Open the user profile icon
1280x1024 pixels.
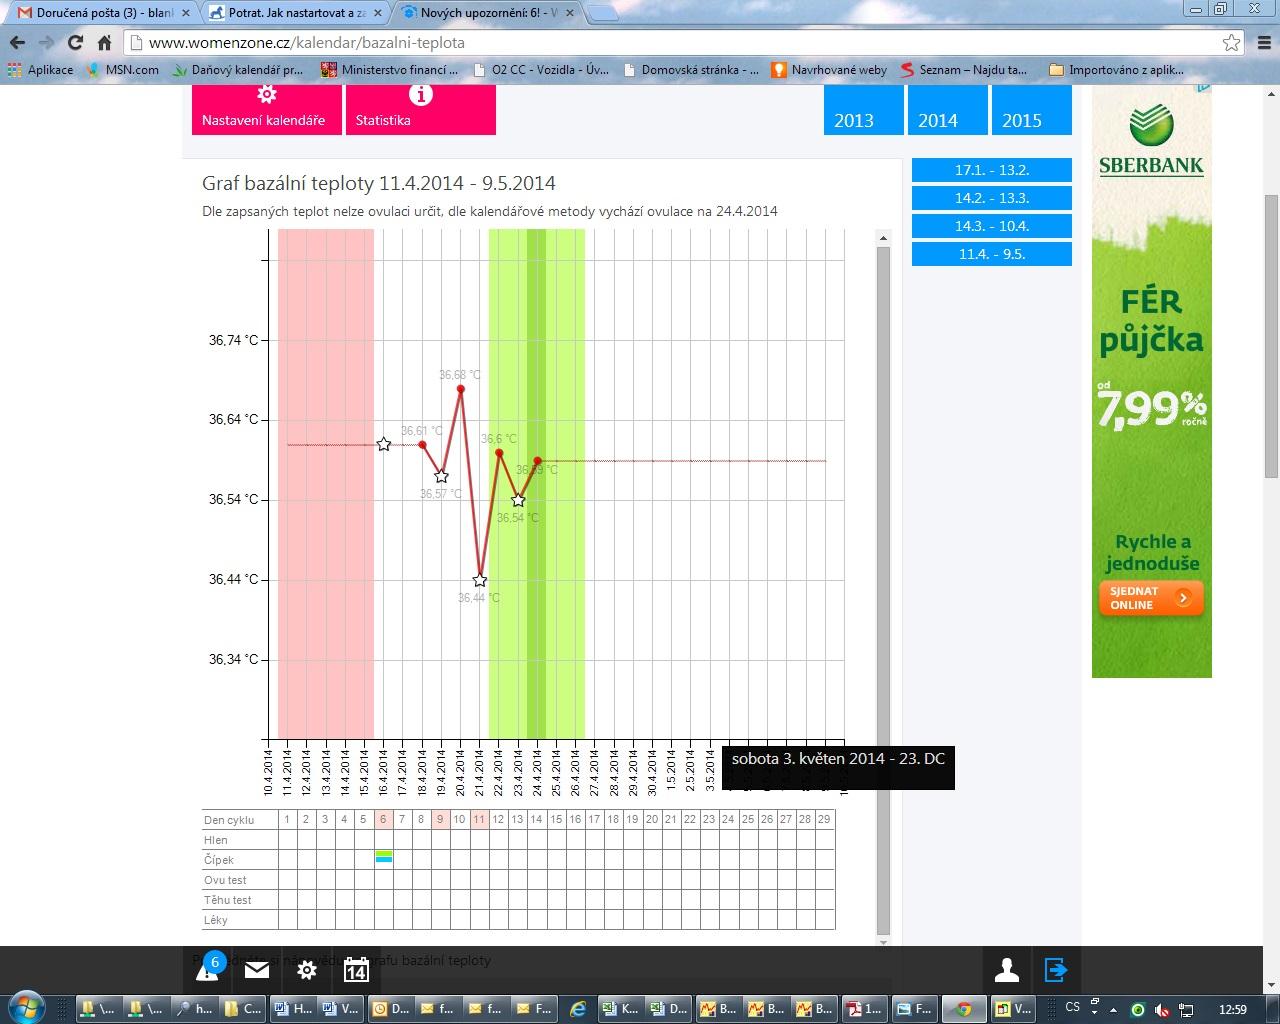click(x=1006, y=970)
